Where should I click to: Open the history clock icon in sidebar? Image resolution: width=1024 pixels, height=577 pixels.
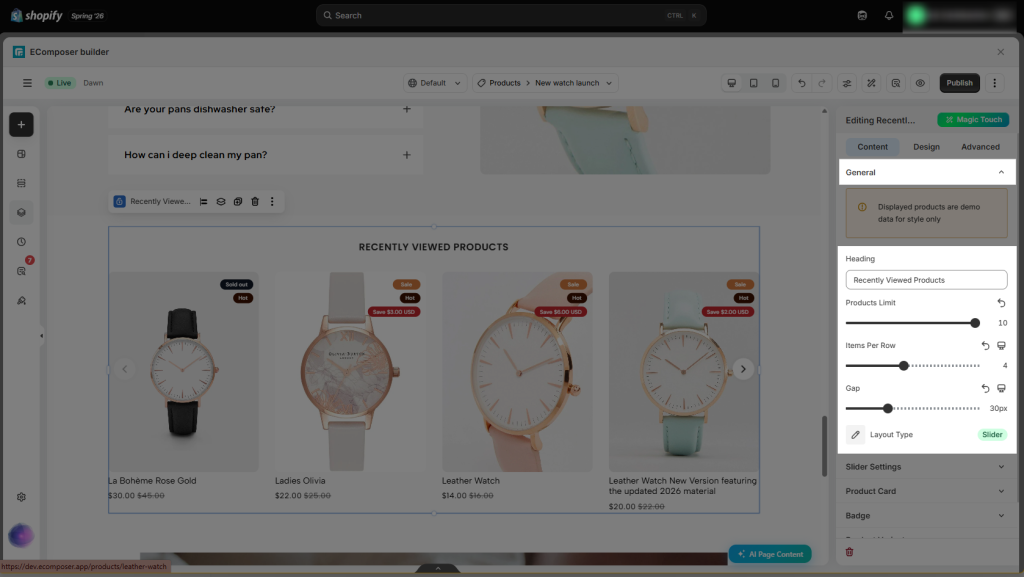point(21,242)
